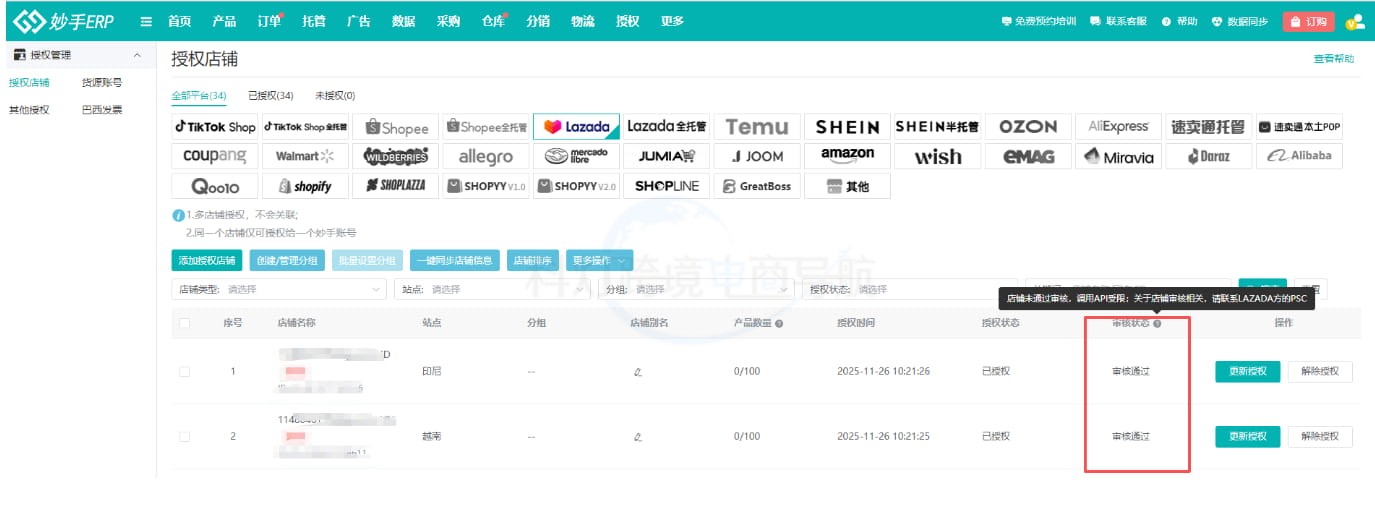Select the Wildberries platform logo
Viewport: 1375px width, 529px height.
click(397, 156)
